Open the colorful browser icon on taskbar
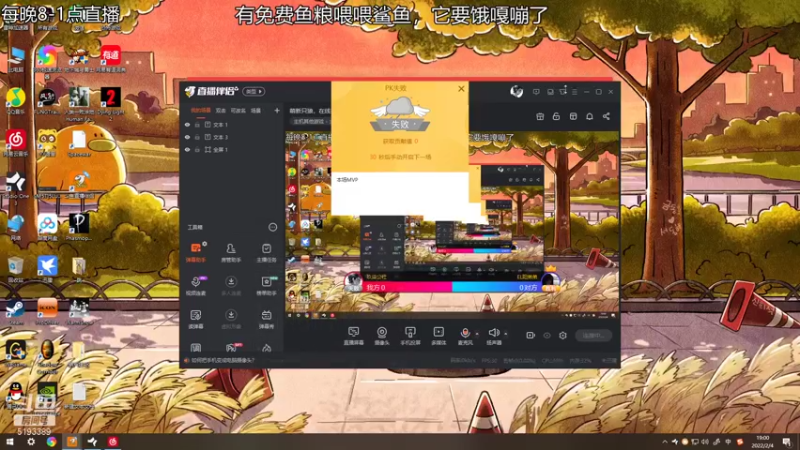 52,441
